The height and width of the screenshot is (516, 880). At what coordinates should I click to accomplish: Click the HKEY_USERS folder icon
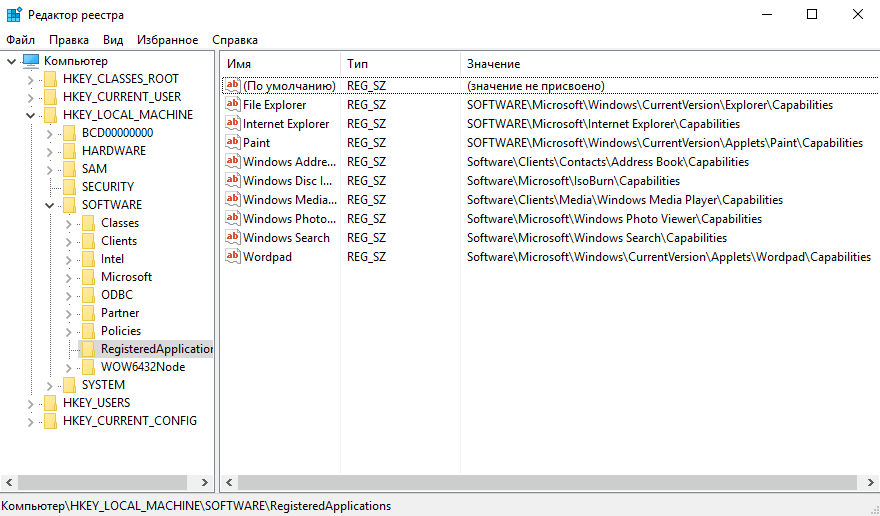[51, 403]
